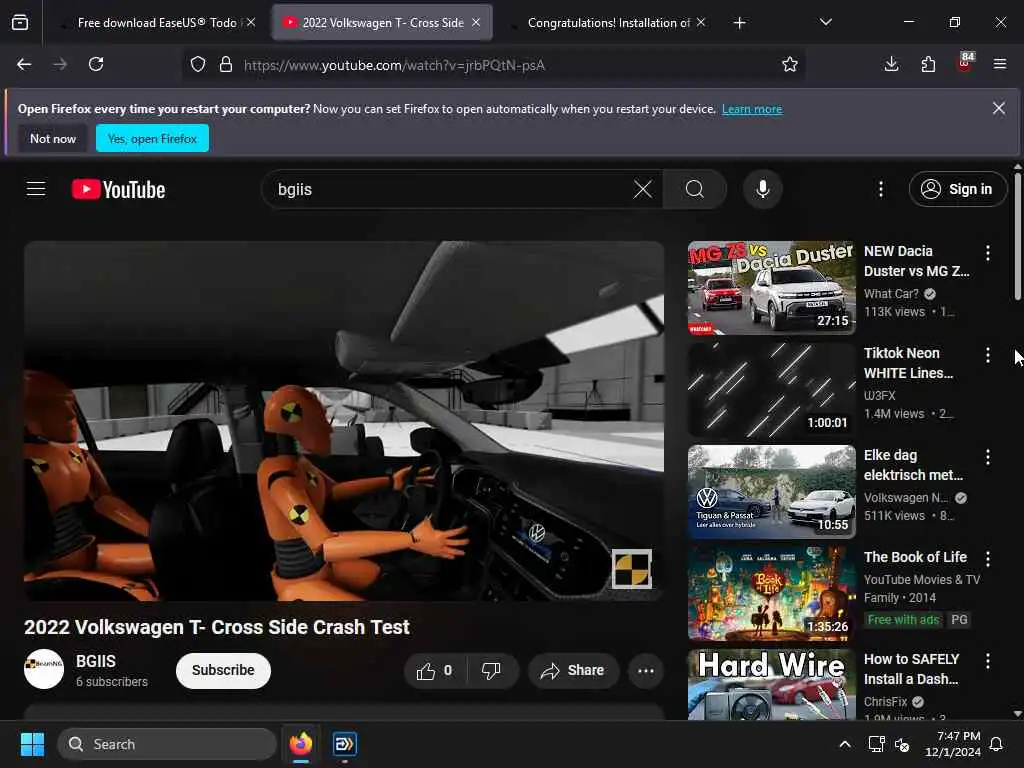Screen dimensions: 1024x768
Task: Go to the YouTube home logo
Action: tap(118, 189)
